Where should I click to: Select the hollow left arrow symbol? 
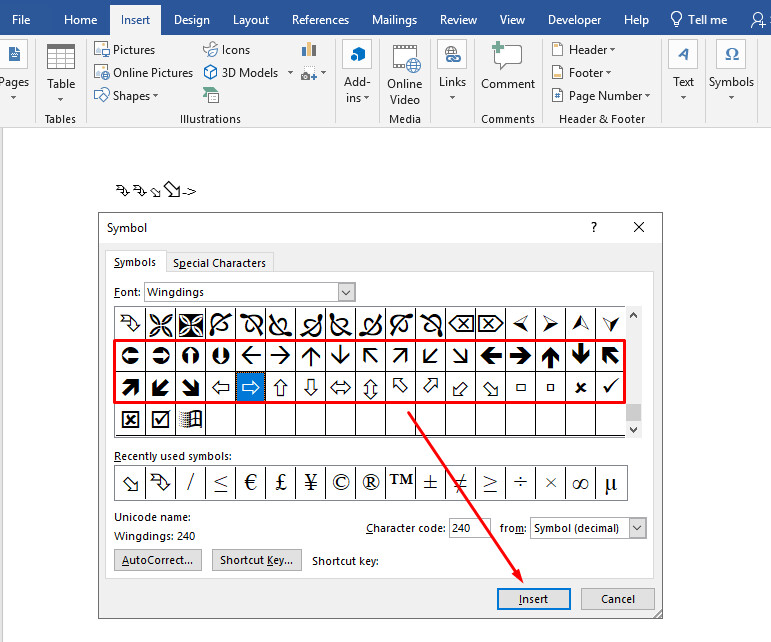point(221,387)
